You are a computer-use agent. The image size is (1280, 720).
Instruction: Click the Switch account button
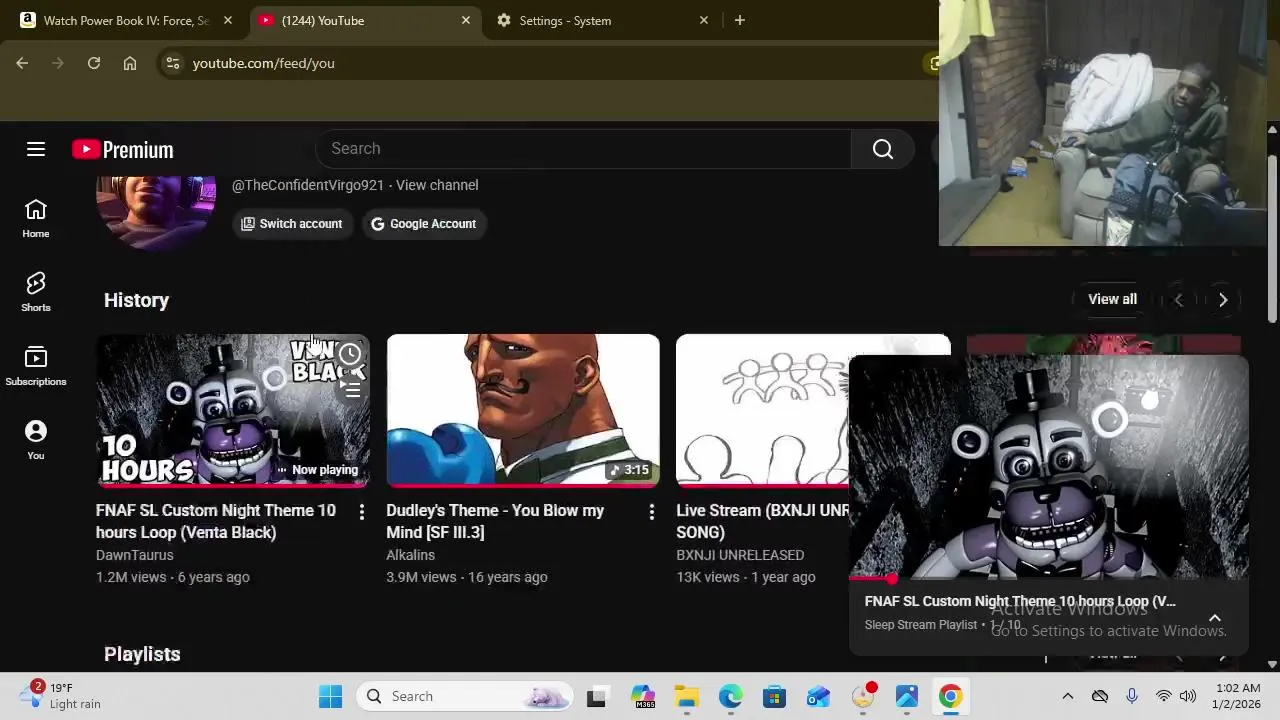(x=292, y=224)
